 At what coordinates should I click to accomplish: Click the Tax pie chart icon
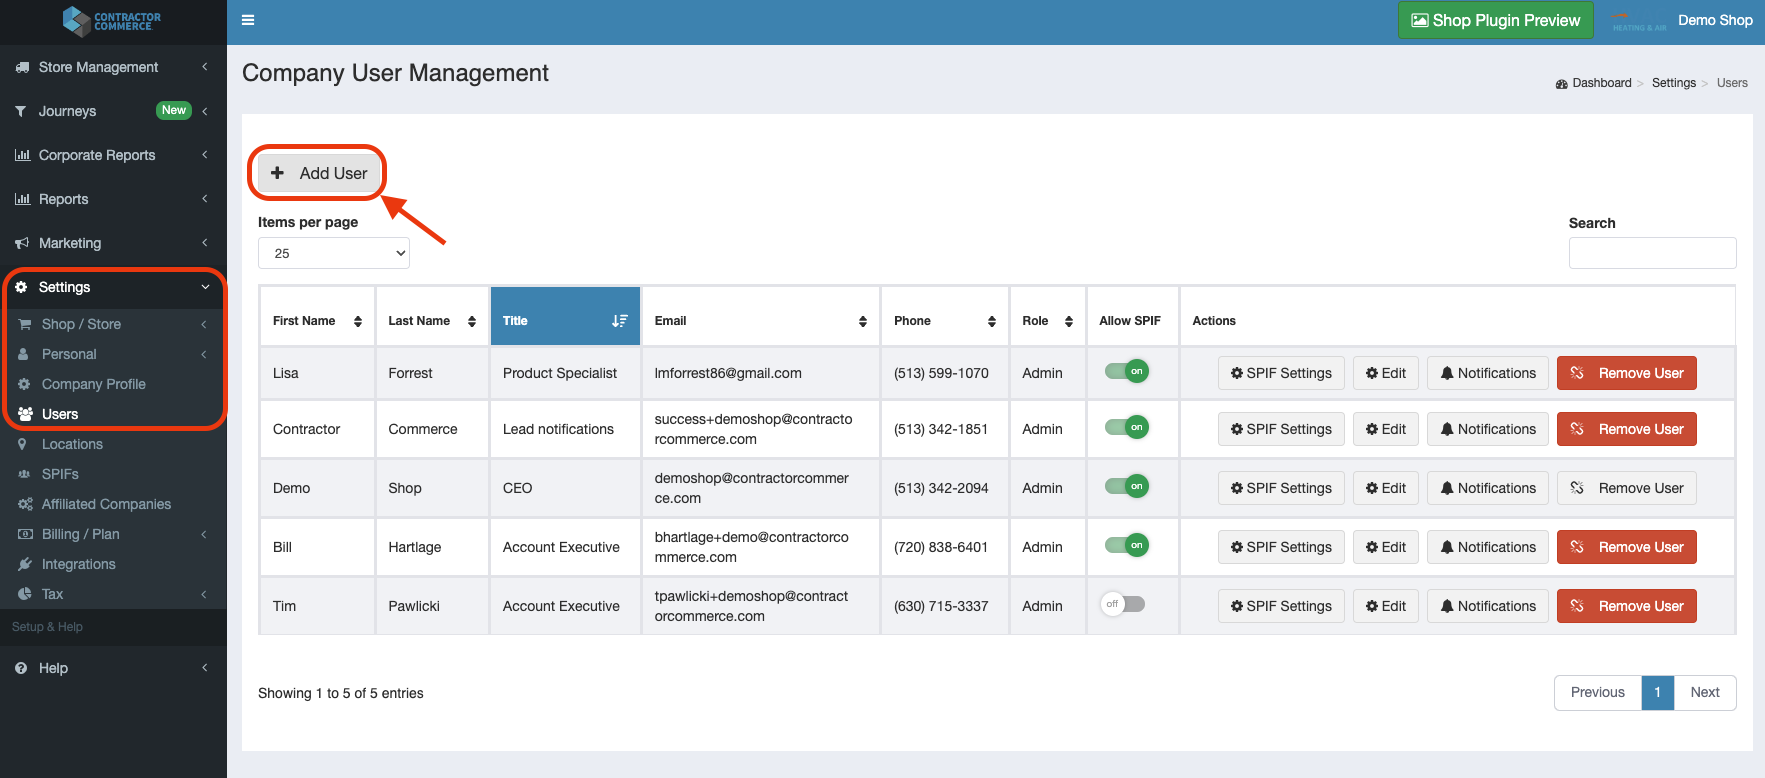pyautogui.click(x=25, y=594)
